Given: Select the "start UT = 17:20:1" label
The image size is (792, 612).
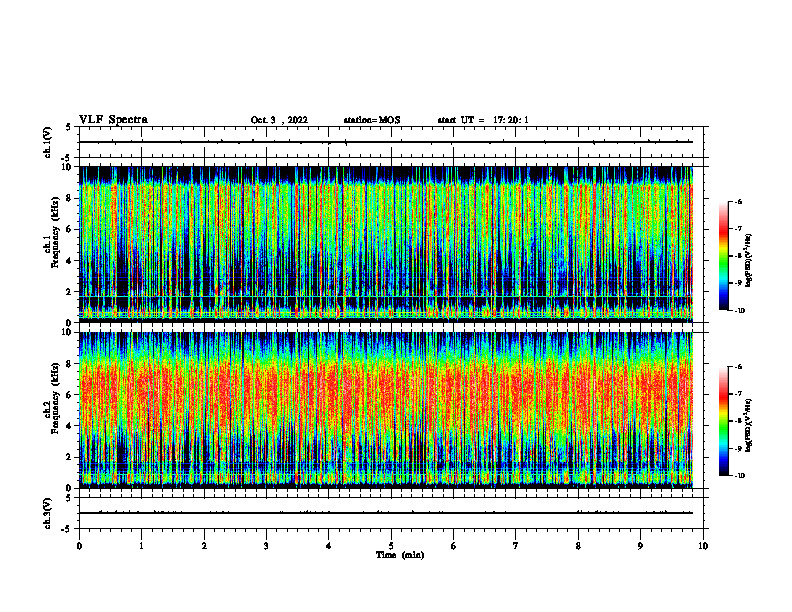Looking at the screenshot, I should tap(483, 120).
